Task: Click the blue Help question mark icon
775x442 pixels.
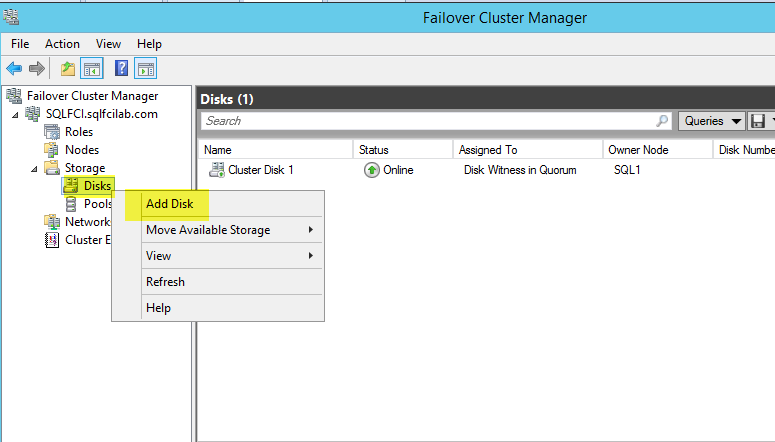Action: tap(121, 68)
